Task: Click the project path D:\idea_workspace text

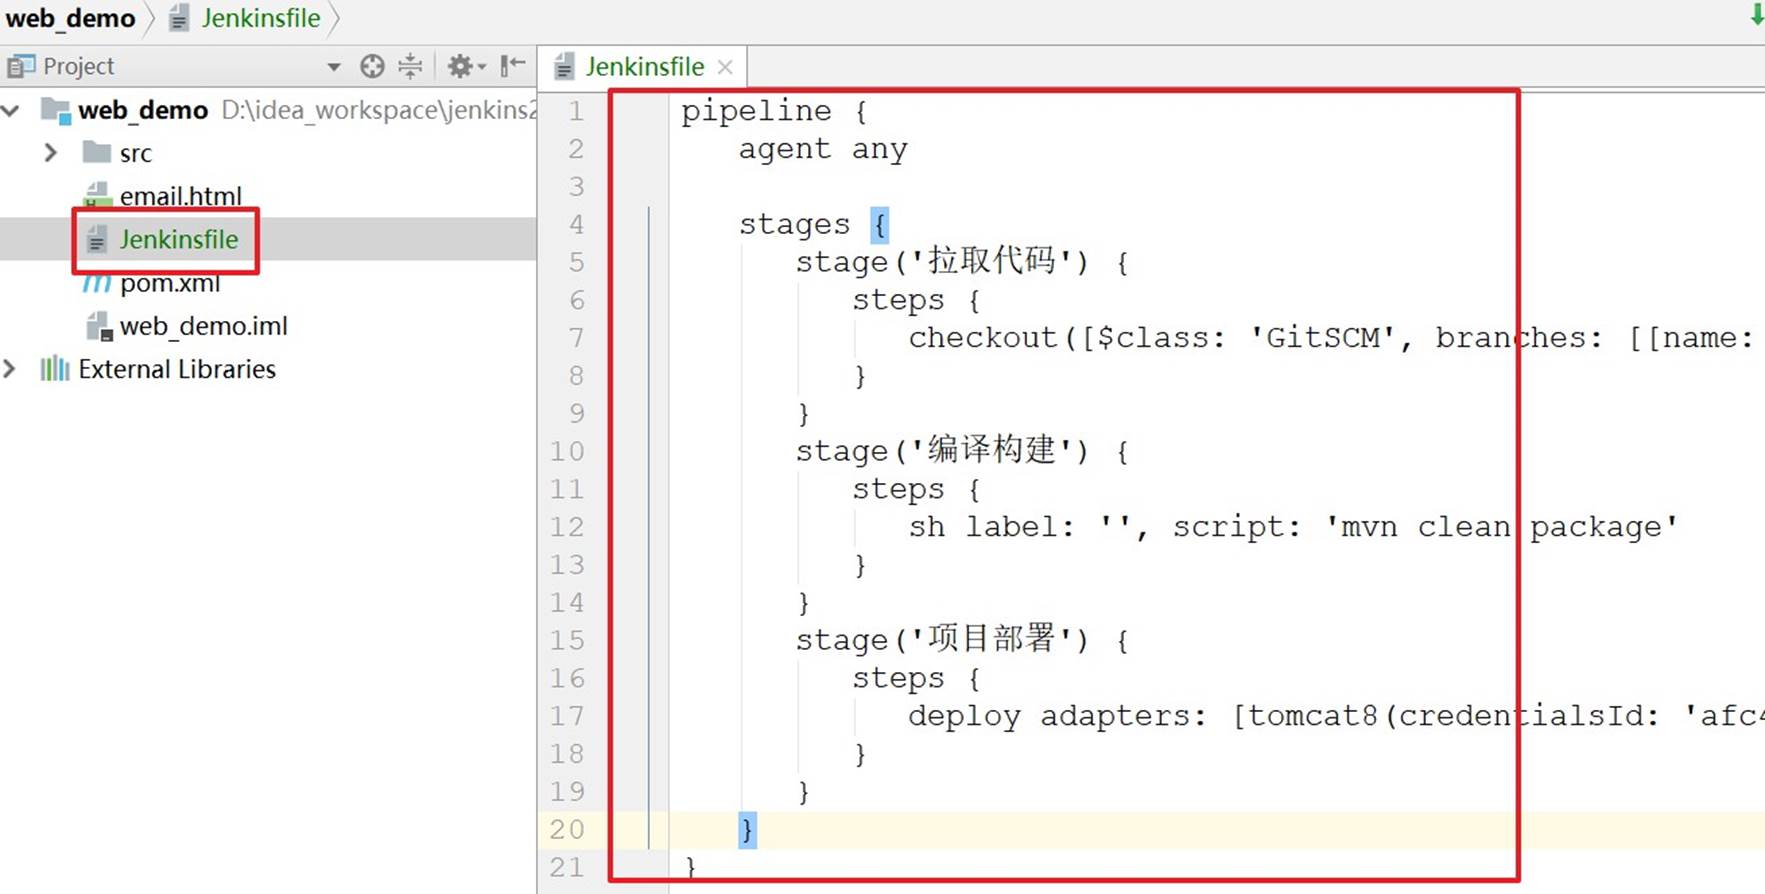Action: coord(378,110)
